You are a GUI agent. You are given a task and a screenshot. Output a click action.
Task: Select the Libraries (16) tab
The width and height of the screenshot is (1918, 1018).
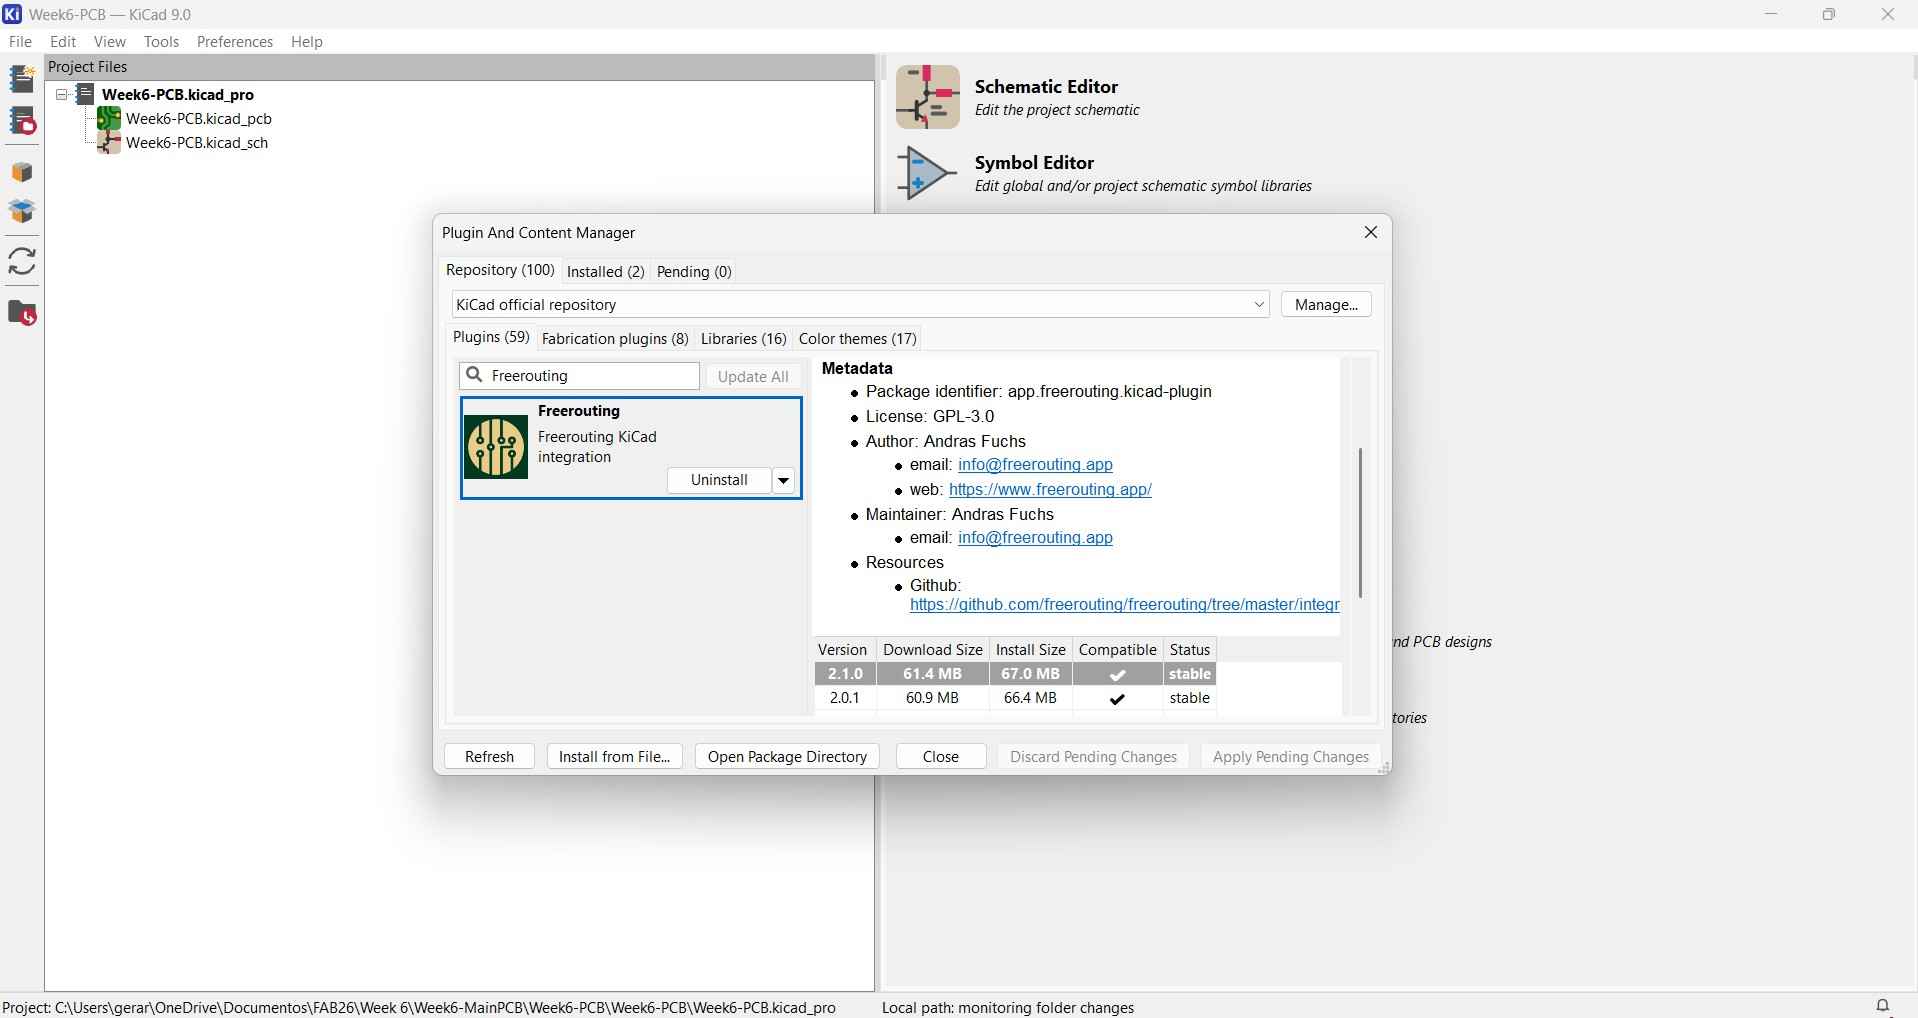click(x=744, y=339)
